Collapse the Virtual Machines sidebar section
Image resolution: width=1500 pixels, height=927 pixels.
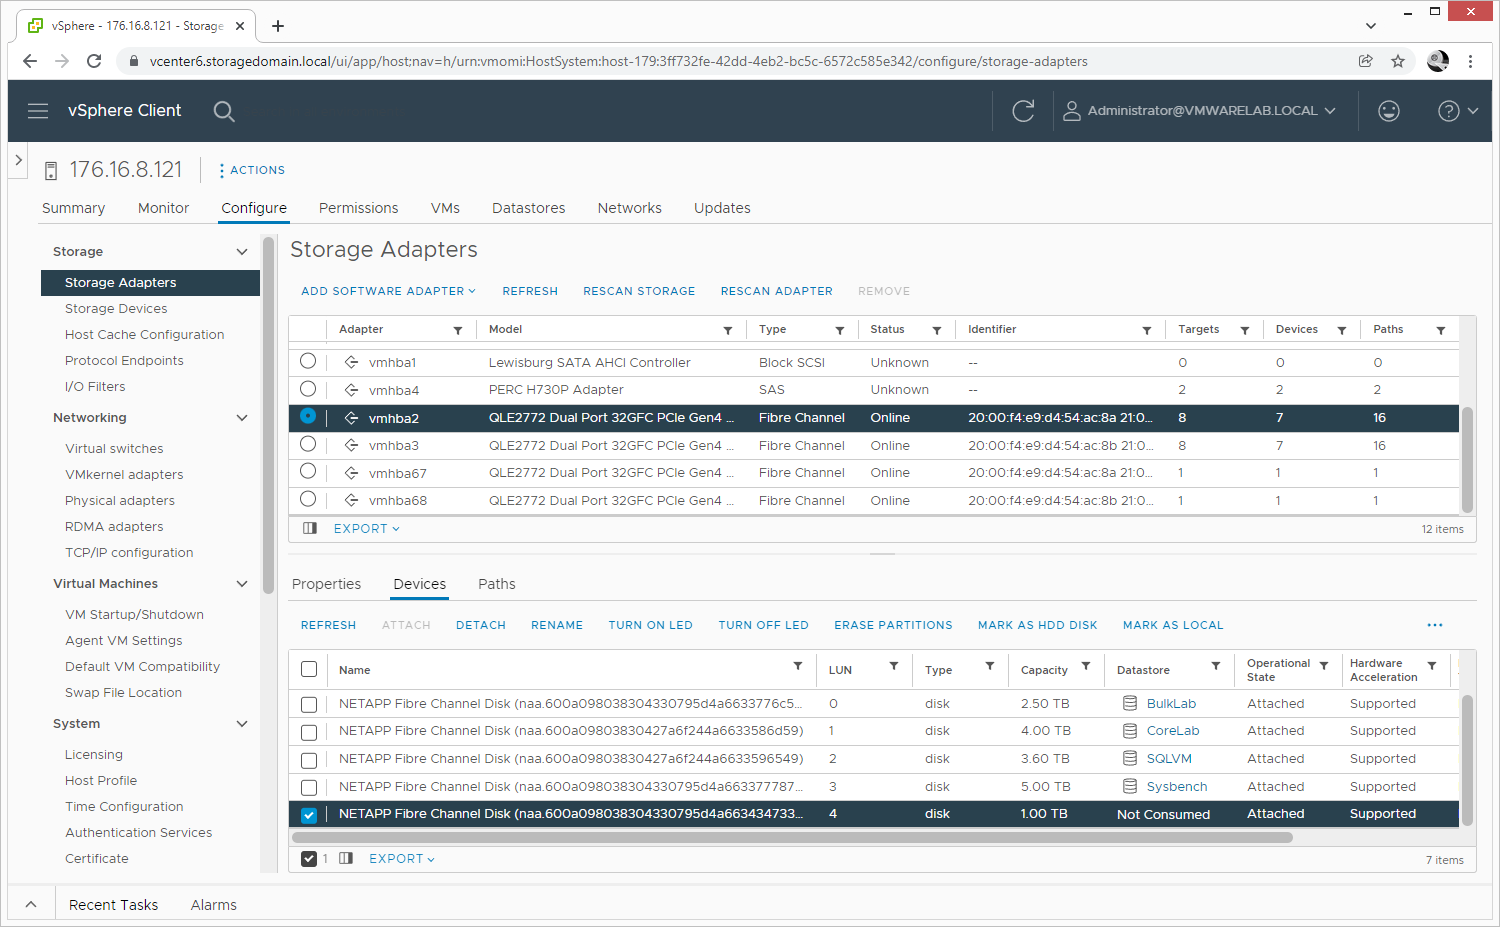(x=241, y=584)
